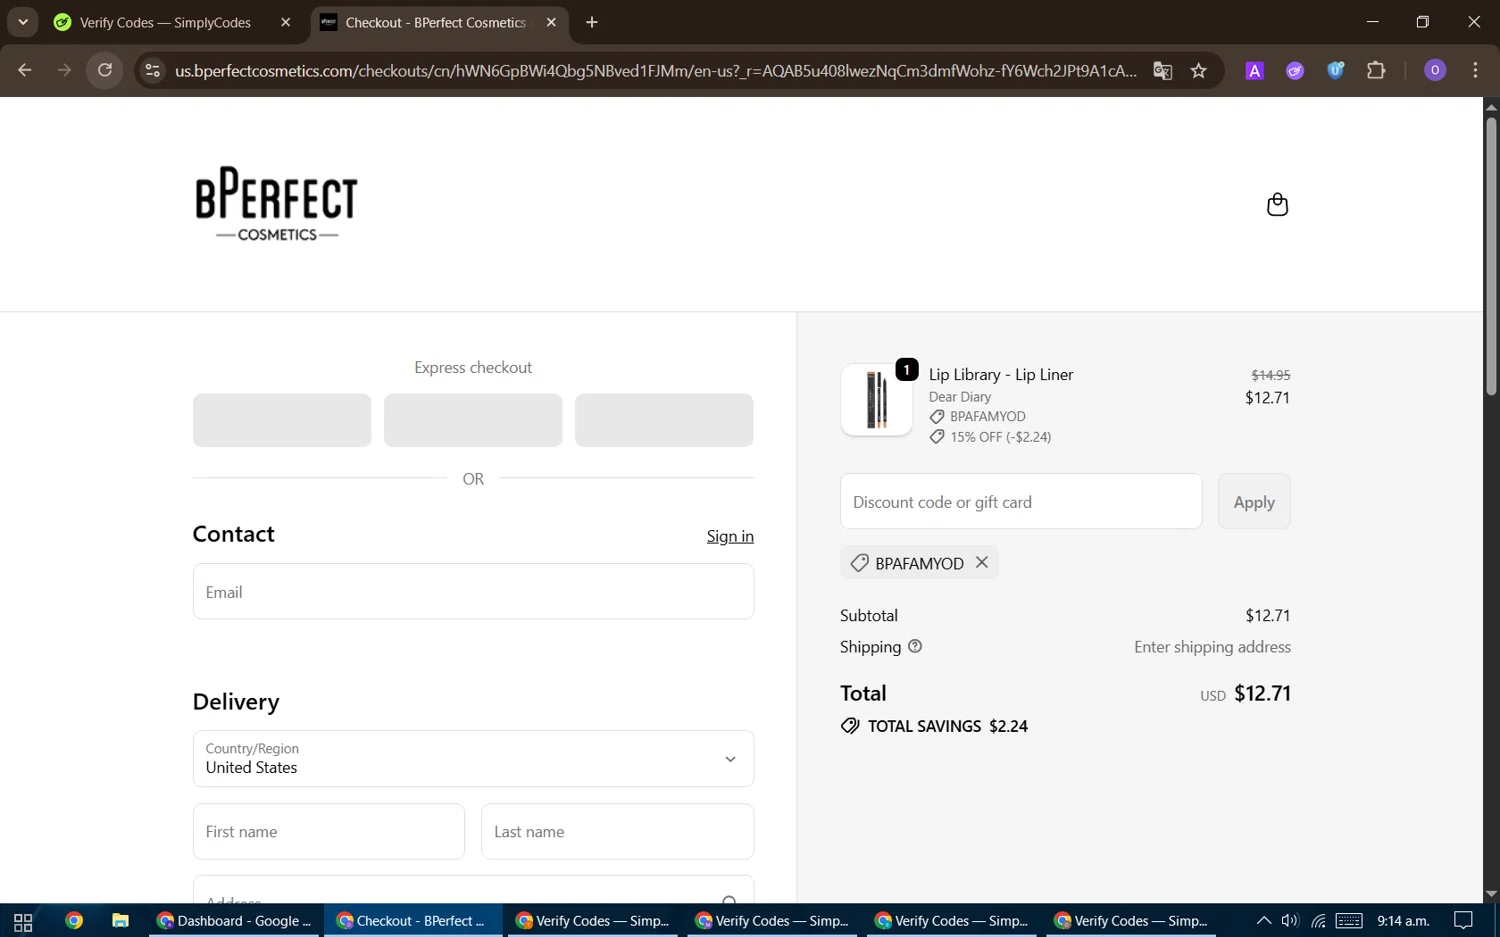Image resolution: width=1500 pixels, height=937 pixels.
Task: Open the volume control in tray
Action: click(1290, 921)
